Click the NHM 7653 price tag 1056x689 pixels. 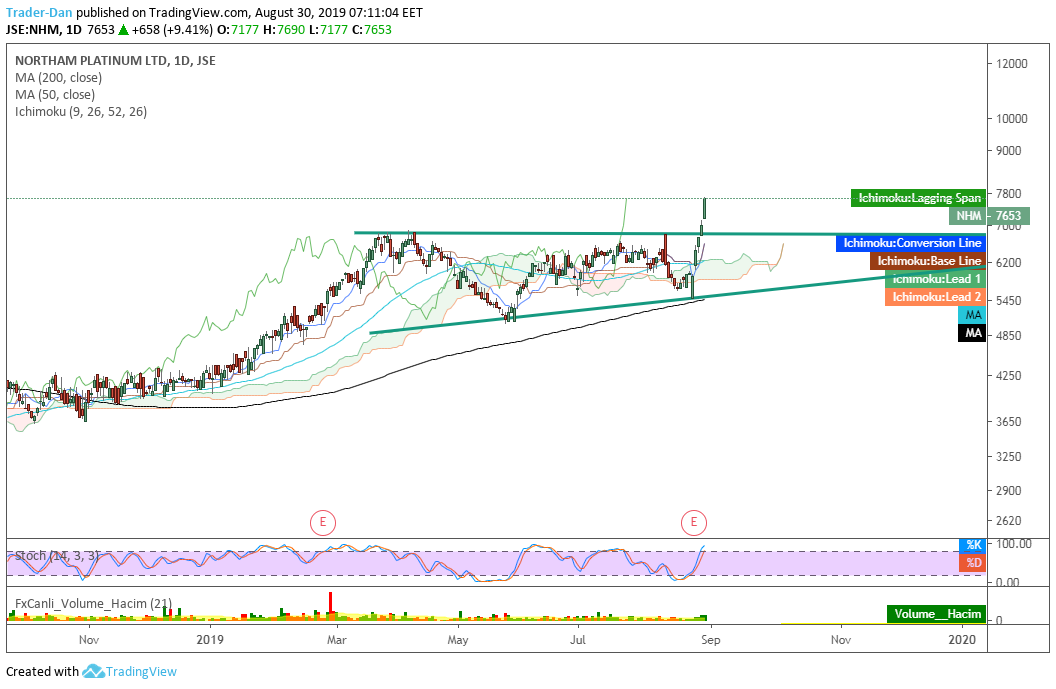click(989, 216)
